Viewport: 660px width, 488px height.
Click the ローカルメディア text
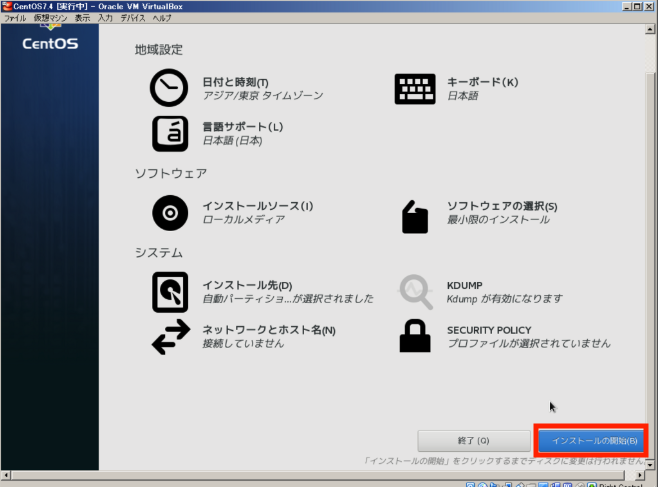tap(244, 219)
